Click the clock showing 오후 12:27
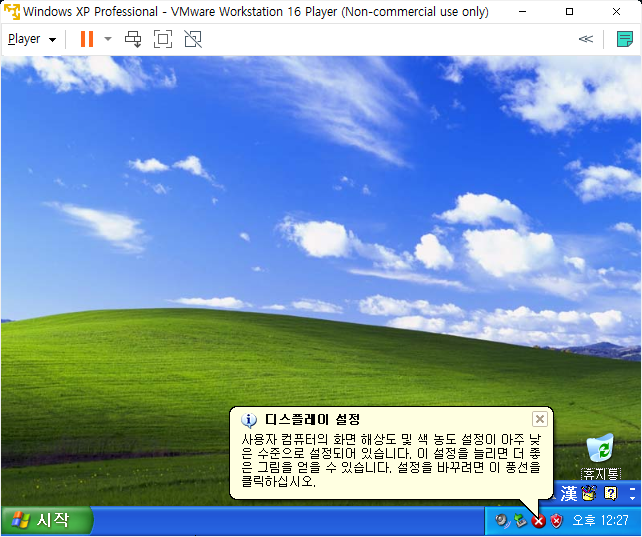Screen dimensions: 642x537 click(600, 521)
